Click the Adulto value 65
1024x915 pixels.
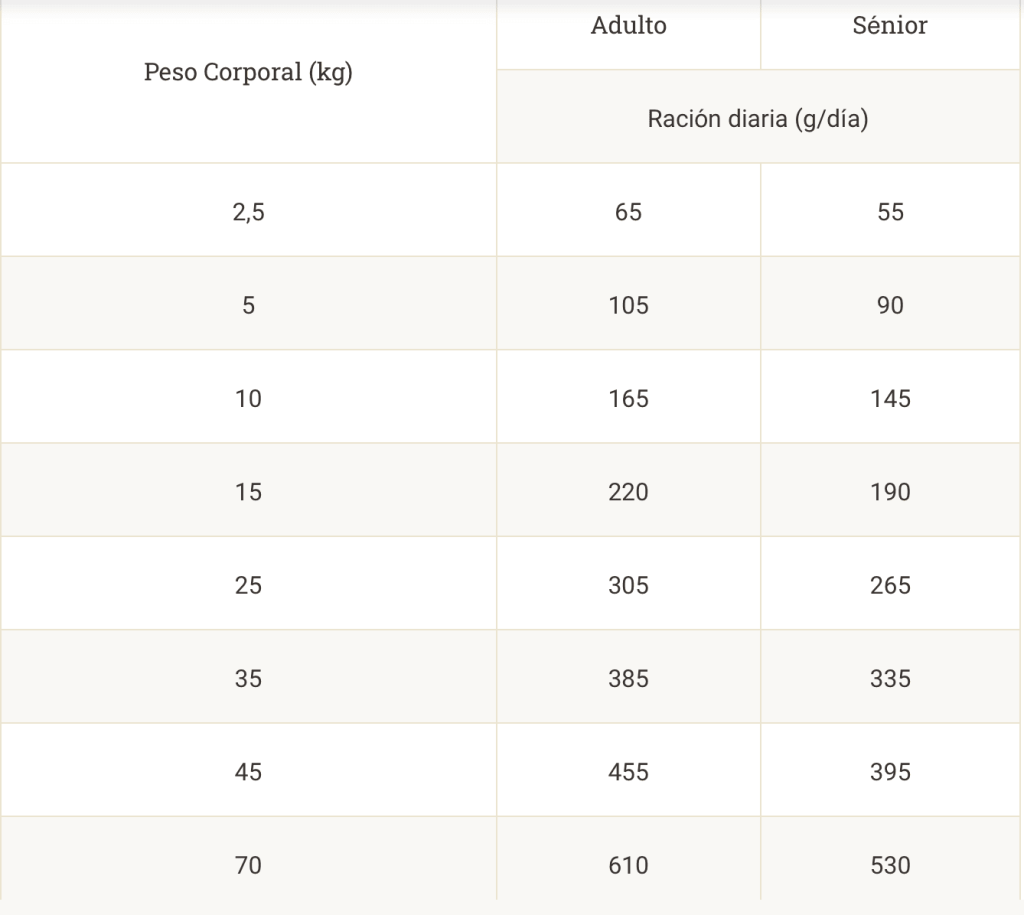click(628, 212)
